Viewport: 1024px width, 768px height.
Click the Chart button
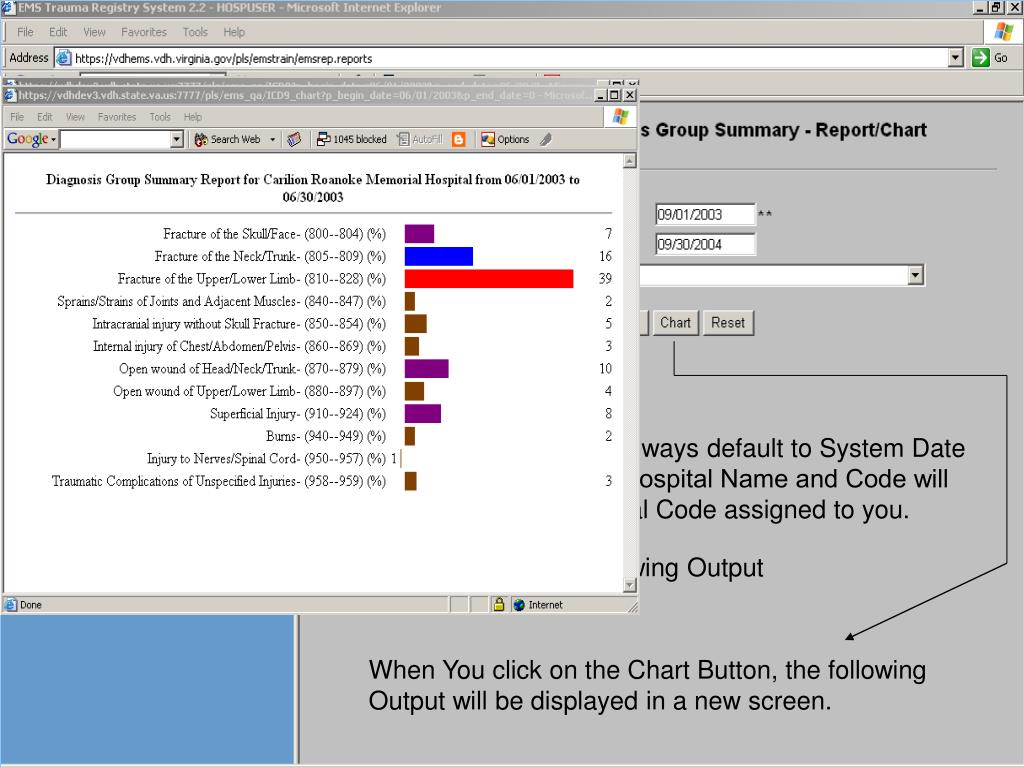[x=675, y=322]
